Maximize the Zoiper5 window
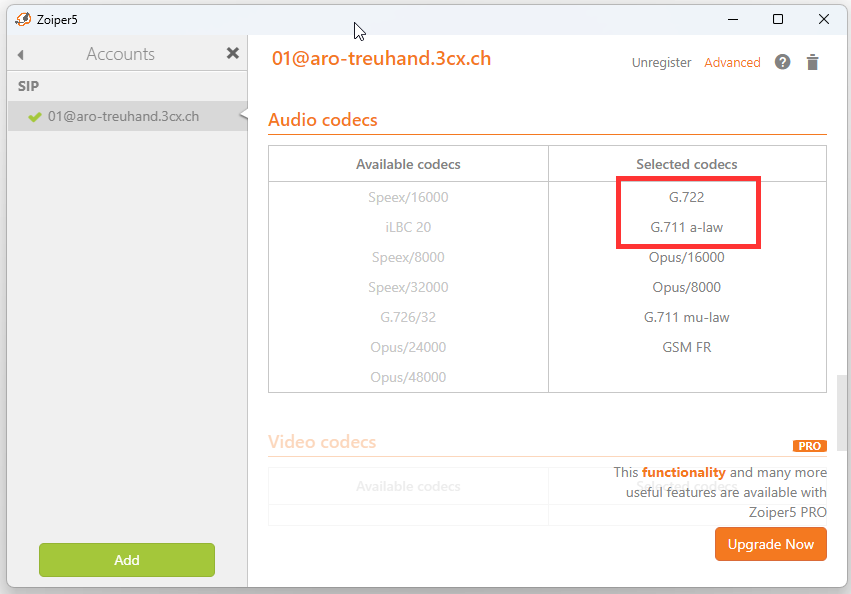 pyautogui.click(x=778, y=20)
